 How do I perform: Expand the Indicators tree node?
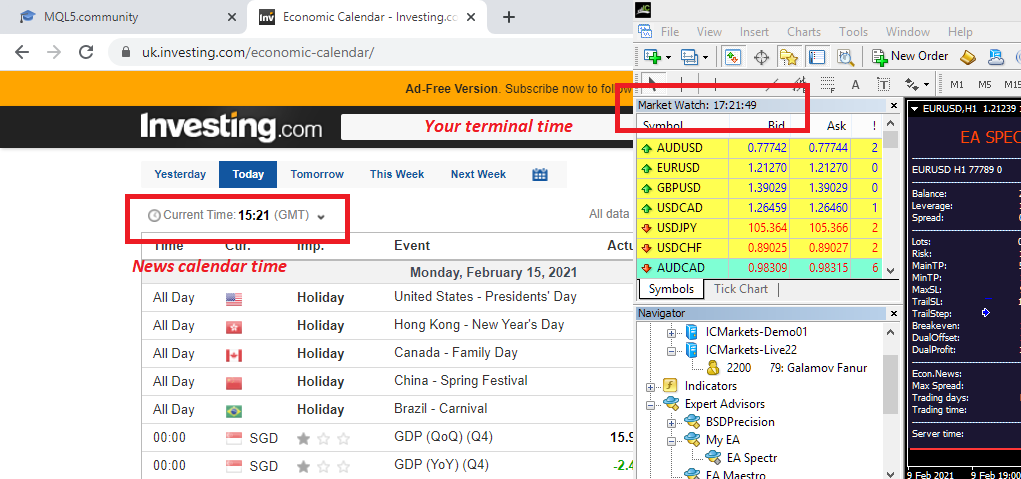click(x=650, y=387)
